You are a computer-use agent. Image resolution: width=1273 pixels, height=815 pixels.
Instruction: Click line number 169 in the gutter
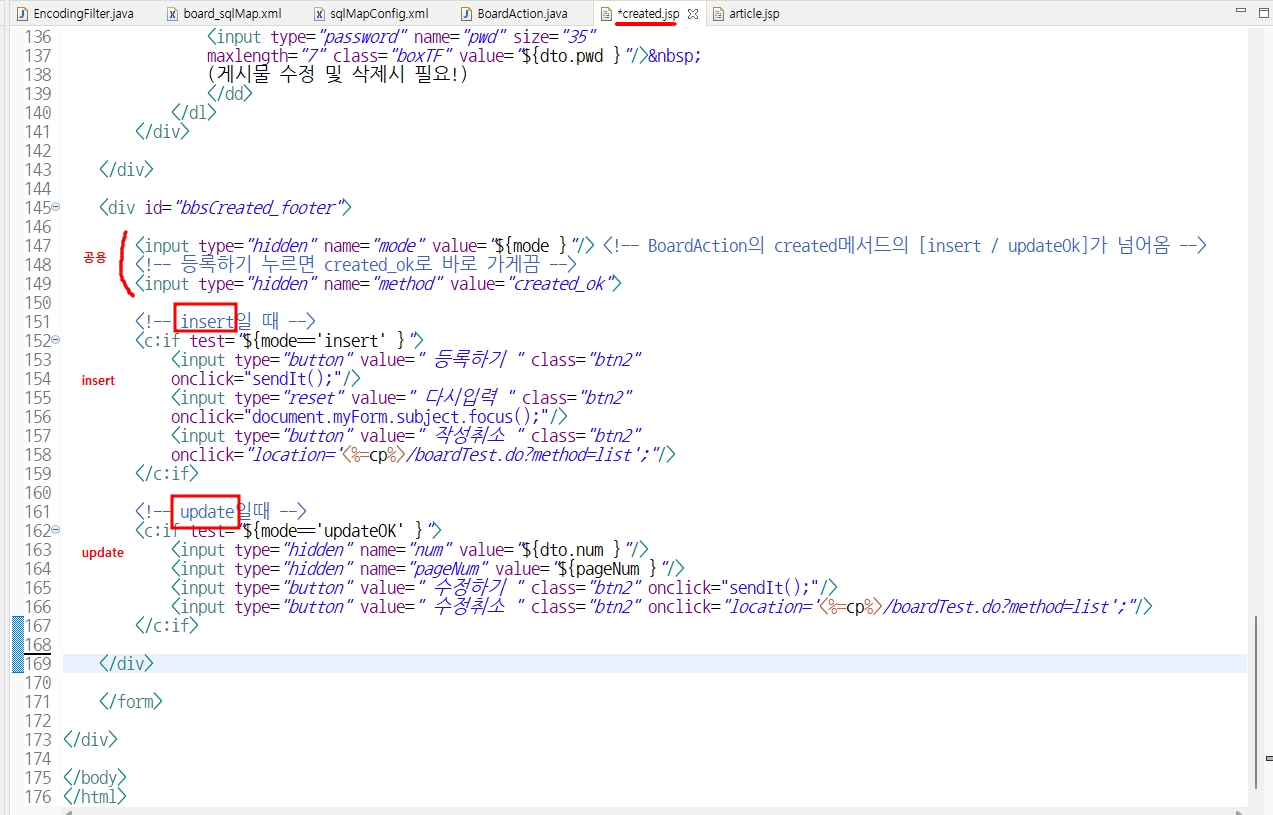tap(37, 664)
